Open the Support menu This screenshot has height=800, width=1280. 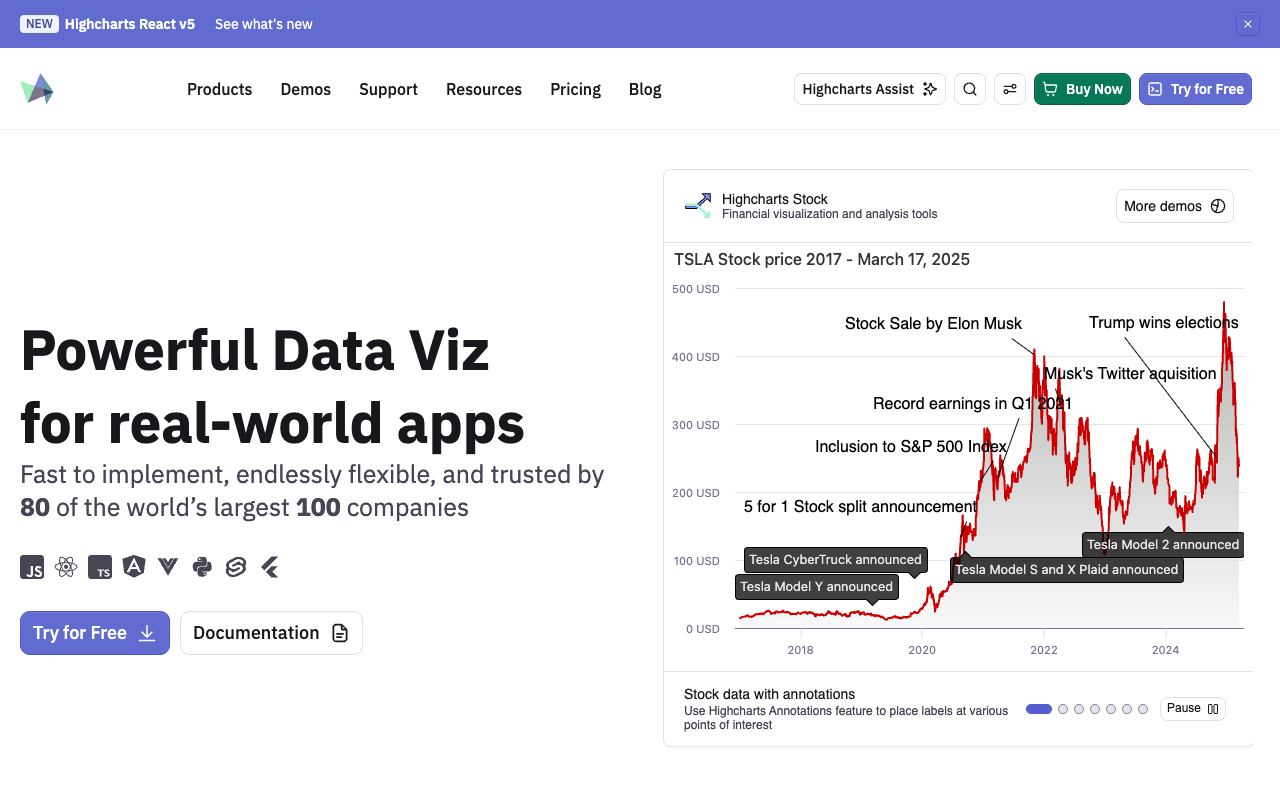pos(388,89)
